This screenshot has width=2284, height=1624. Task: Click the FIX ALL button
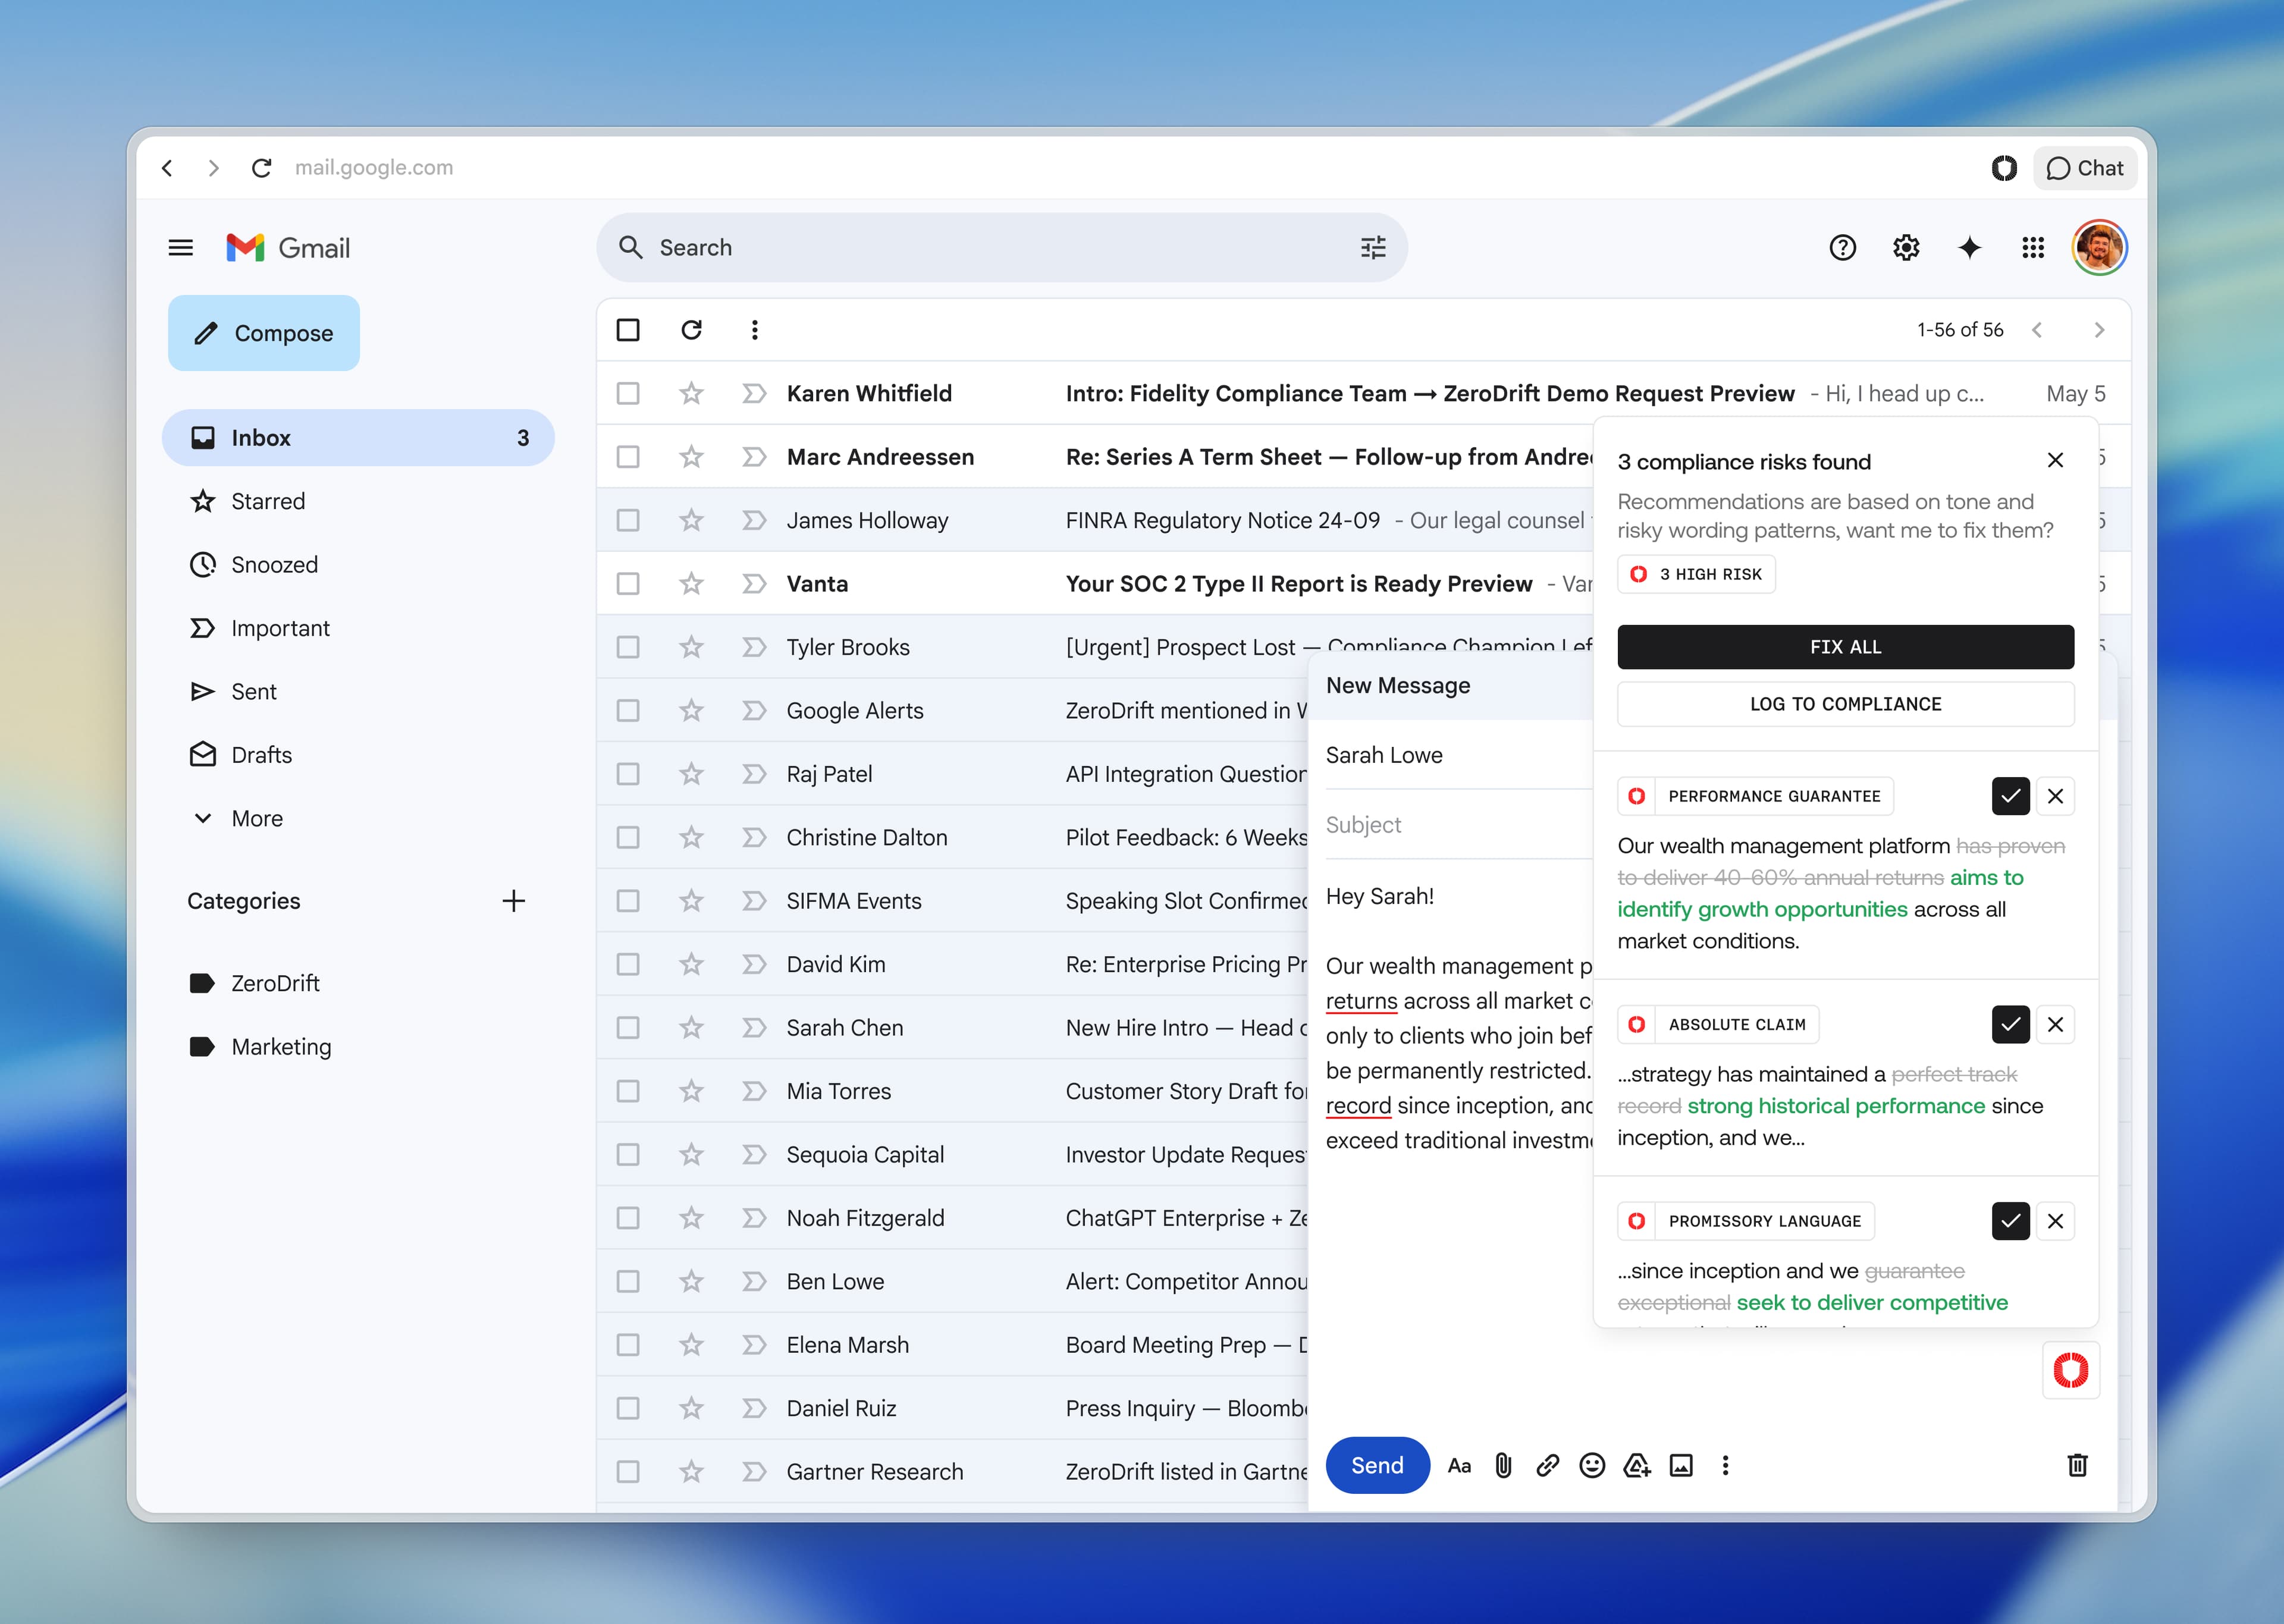point(1845,647)
